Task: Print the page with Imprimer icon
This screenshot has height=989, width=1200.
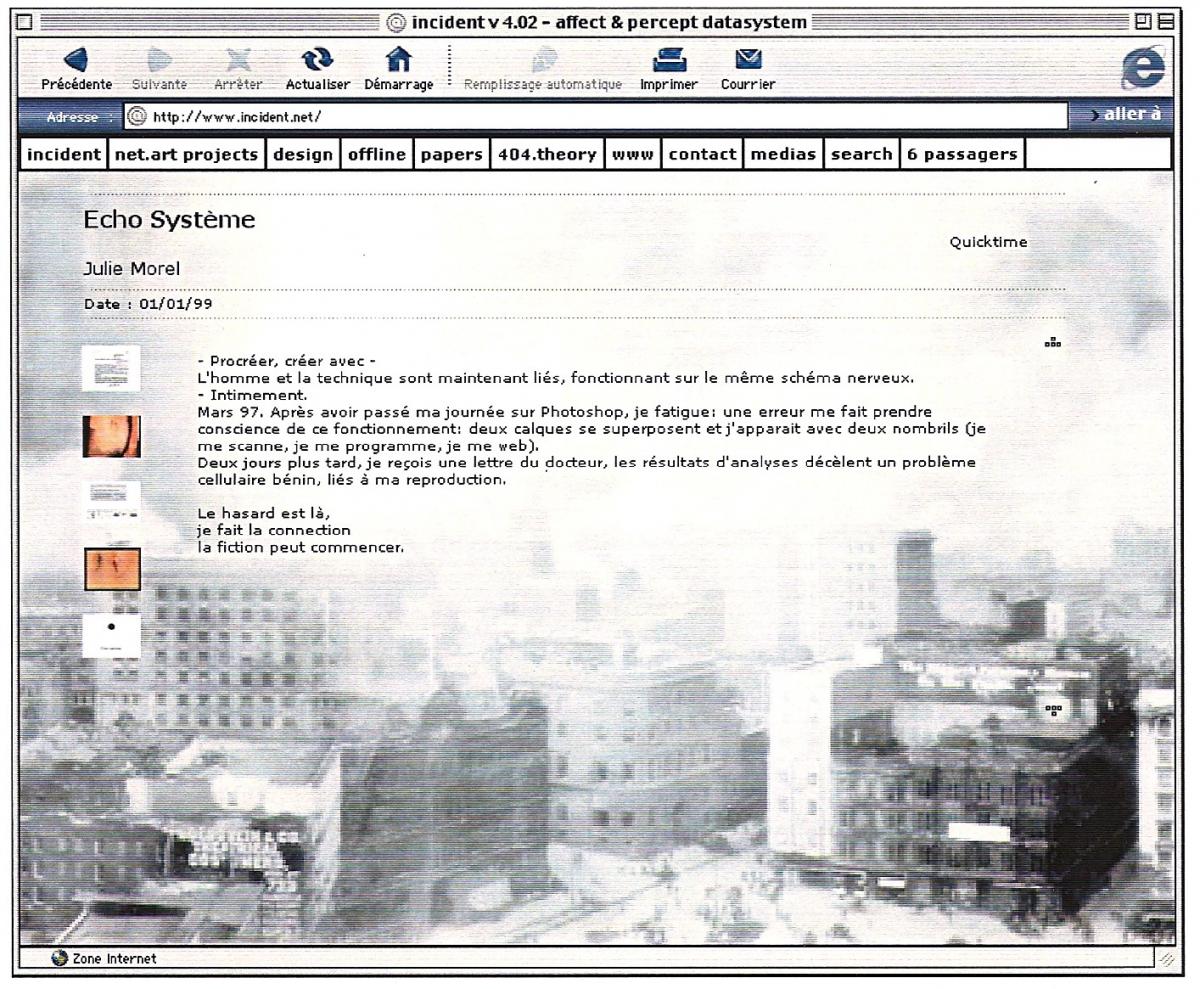Action: pos(668,63)
